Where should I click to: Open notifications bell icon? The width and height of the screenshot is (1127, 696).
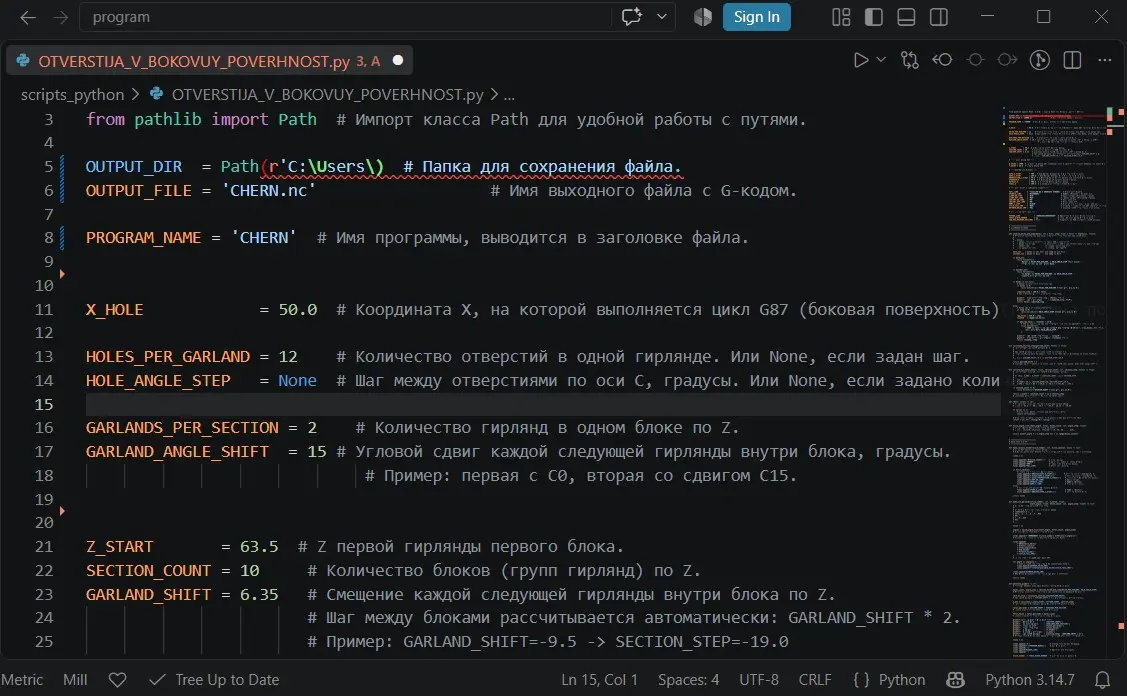[x=1103, y=679]
